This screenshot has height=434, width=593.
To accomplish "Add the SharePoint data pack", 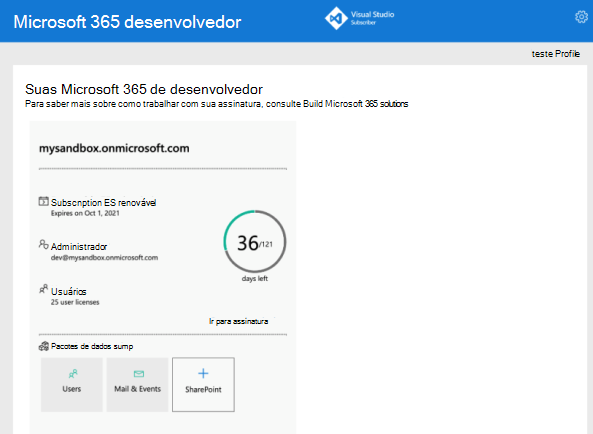I will 203,384.
